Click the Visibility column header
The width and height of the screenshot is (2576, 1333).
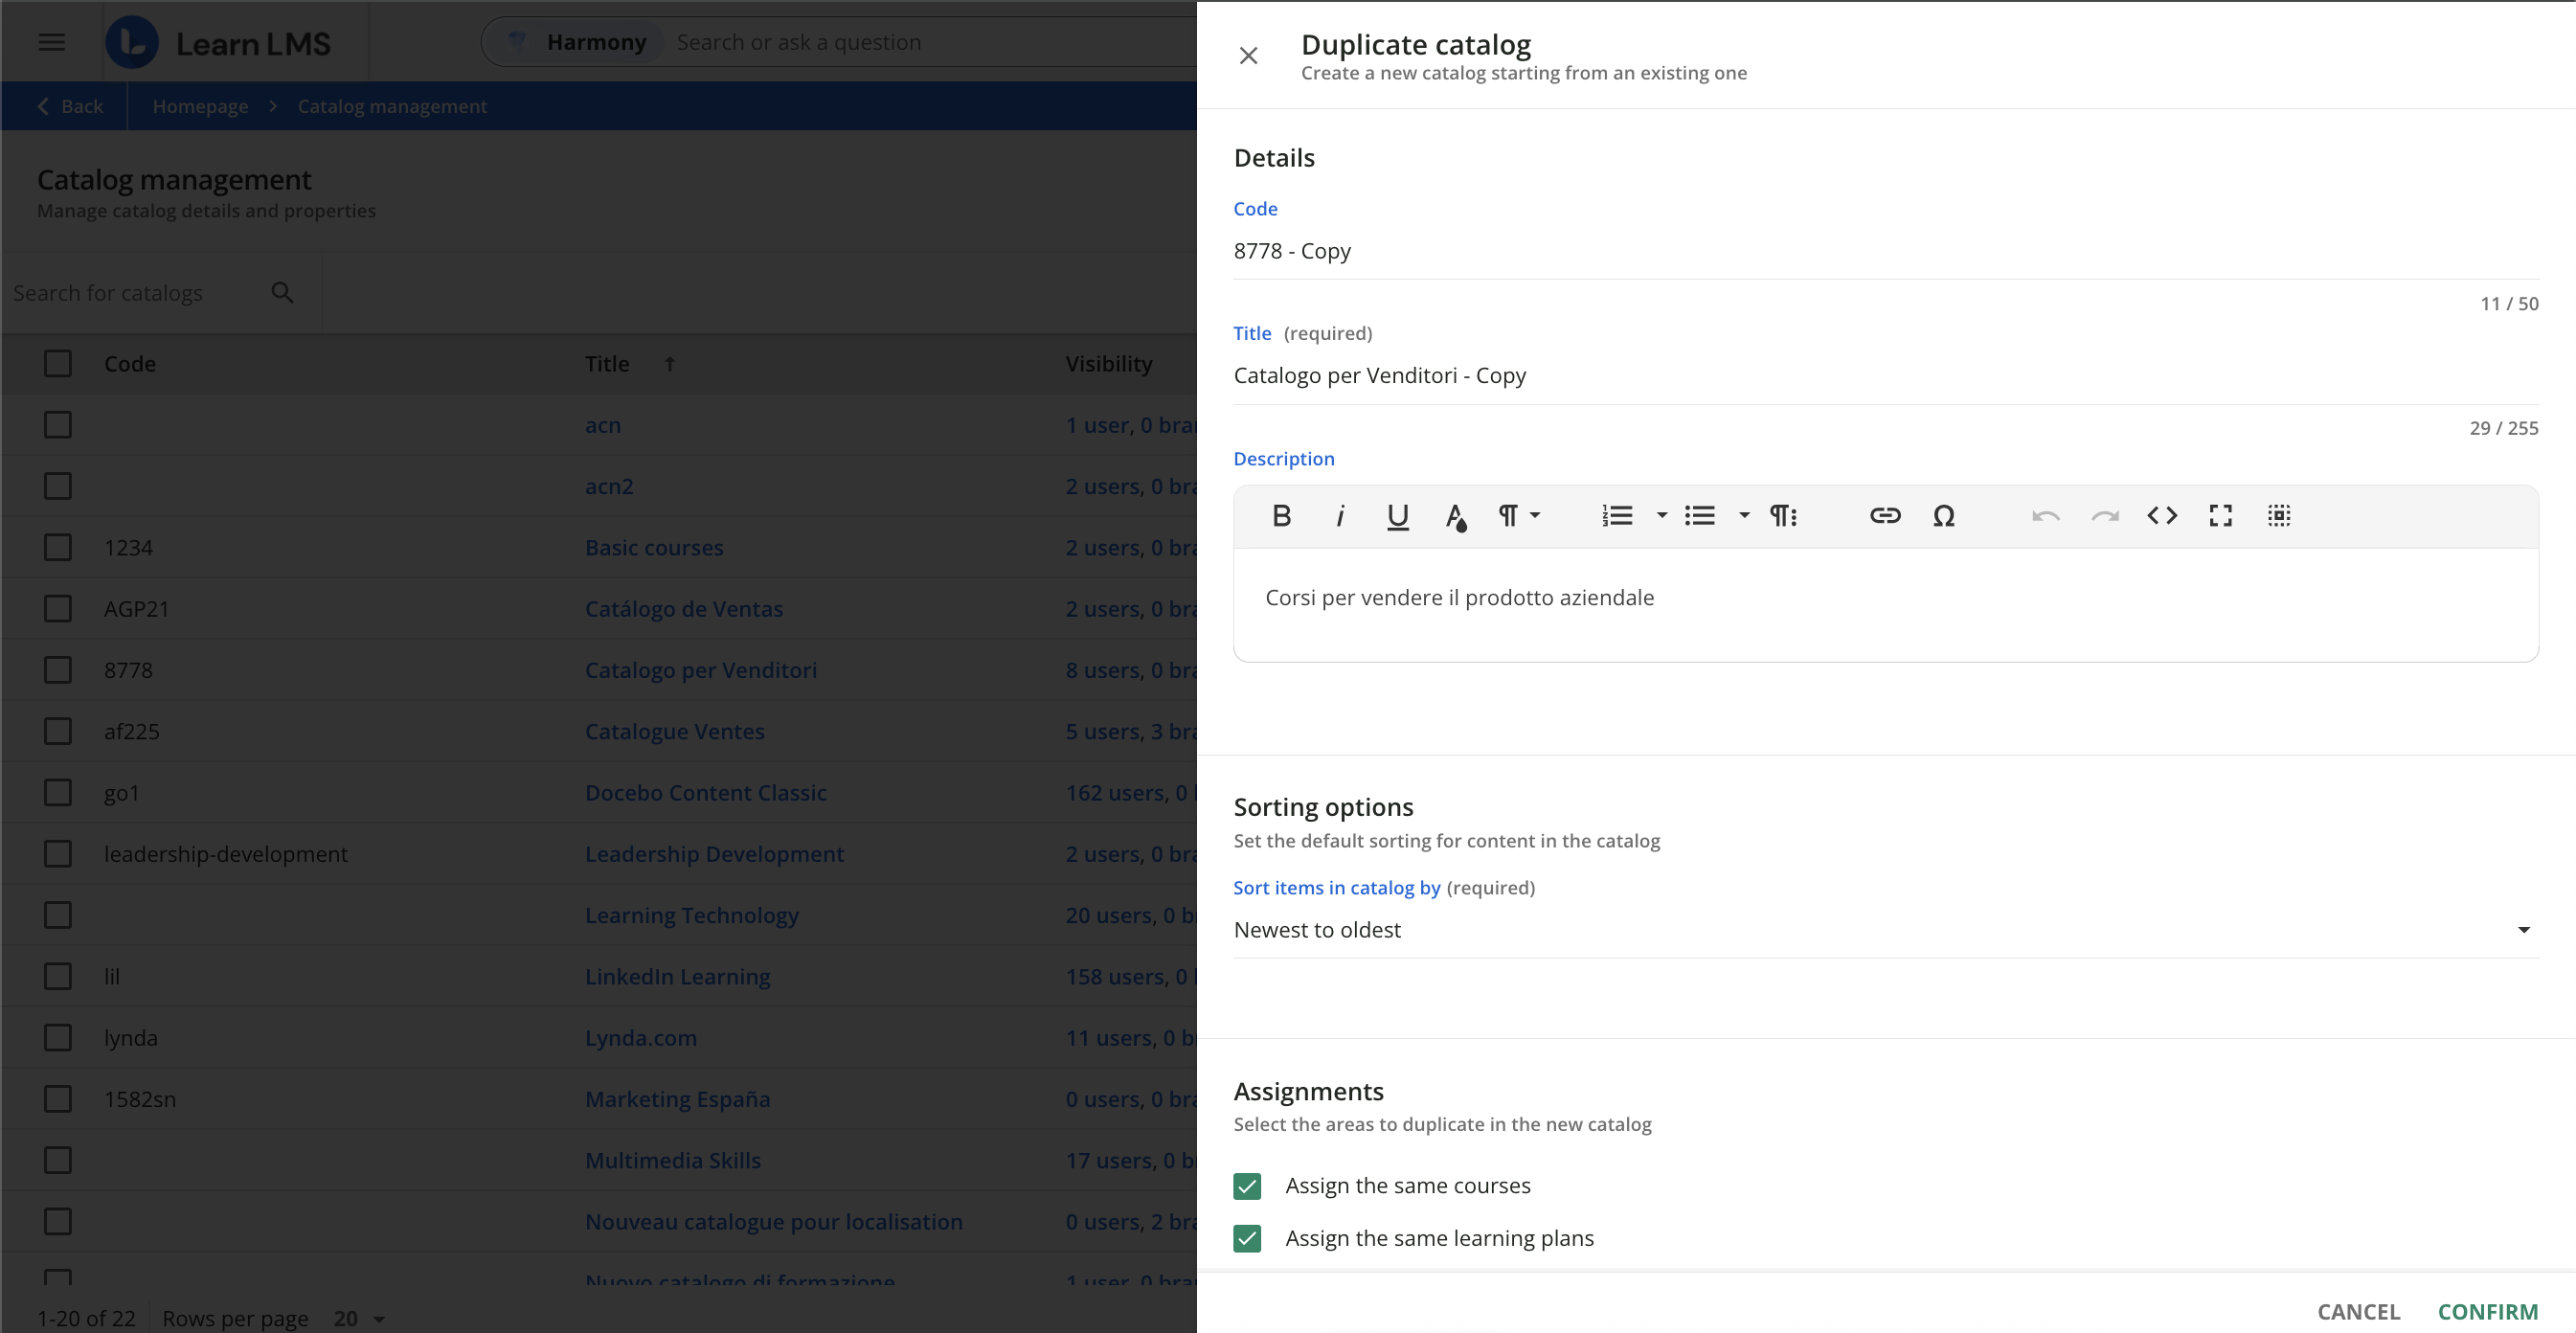coord(1109,364)
